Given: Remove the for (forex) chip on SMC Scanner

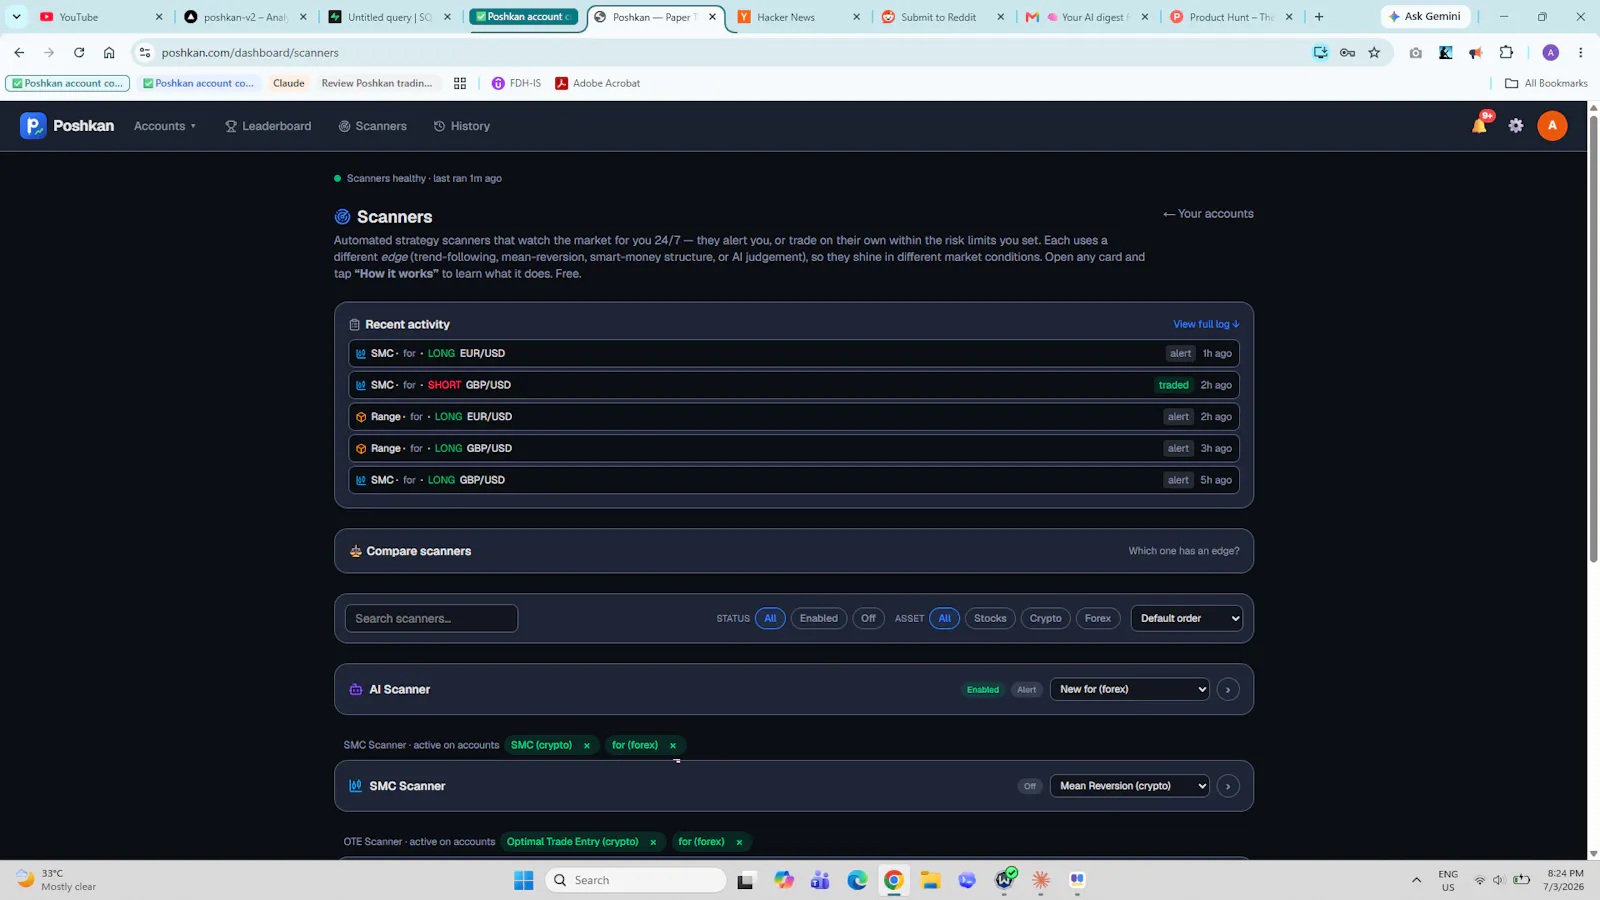Looking at the screenshot, I should click(673, 745).
